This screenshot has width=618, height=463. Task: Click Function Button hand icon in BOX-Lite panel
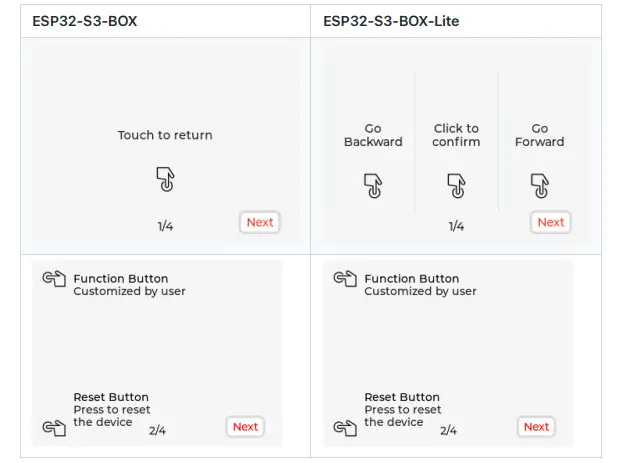click(x=345, y=279)
